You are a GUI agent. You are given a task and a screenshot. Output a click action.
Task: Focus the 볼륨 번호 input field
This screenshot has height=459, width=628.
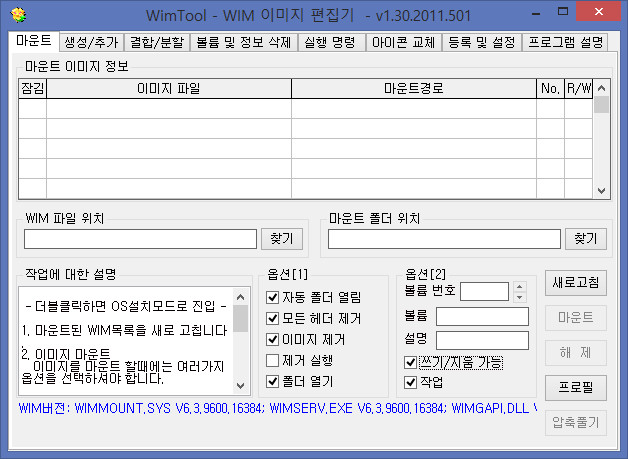click(x=485, y=292)
